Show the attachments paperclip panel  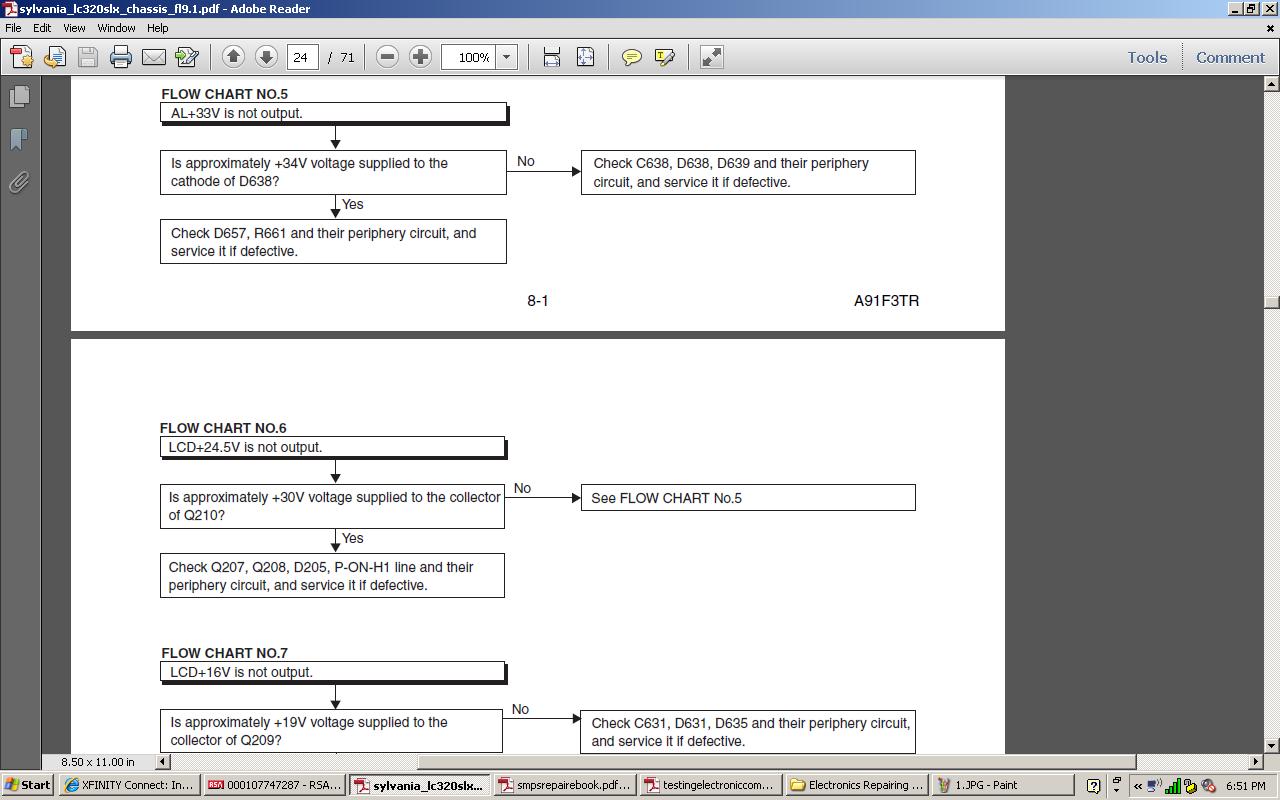19,182
